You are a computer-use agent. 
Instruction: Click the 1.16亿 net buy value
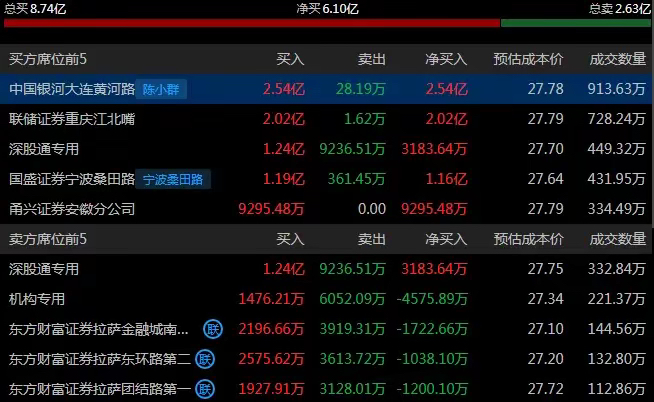[x=446, y=179]
